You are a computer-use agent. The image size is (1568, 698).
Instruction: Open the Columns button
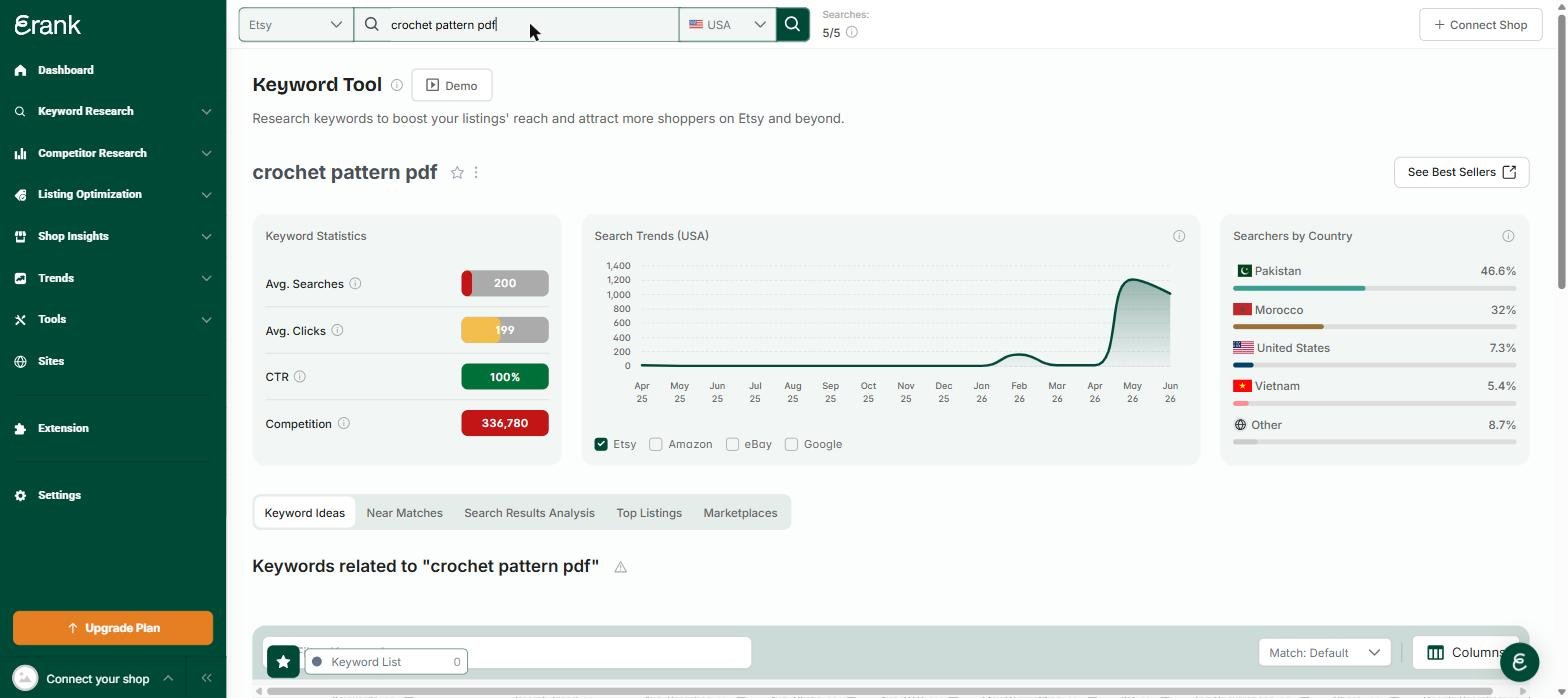click(x=1466, y=653)
